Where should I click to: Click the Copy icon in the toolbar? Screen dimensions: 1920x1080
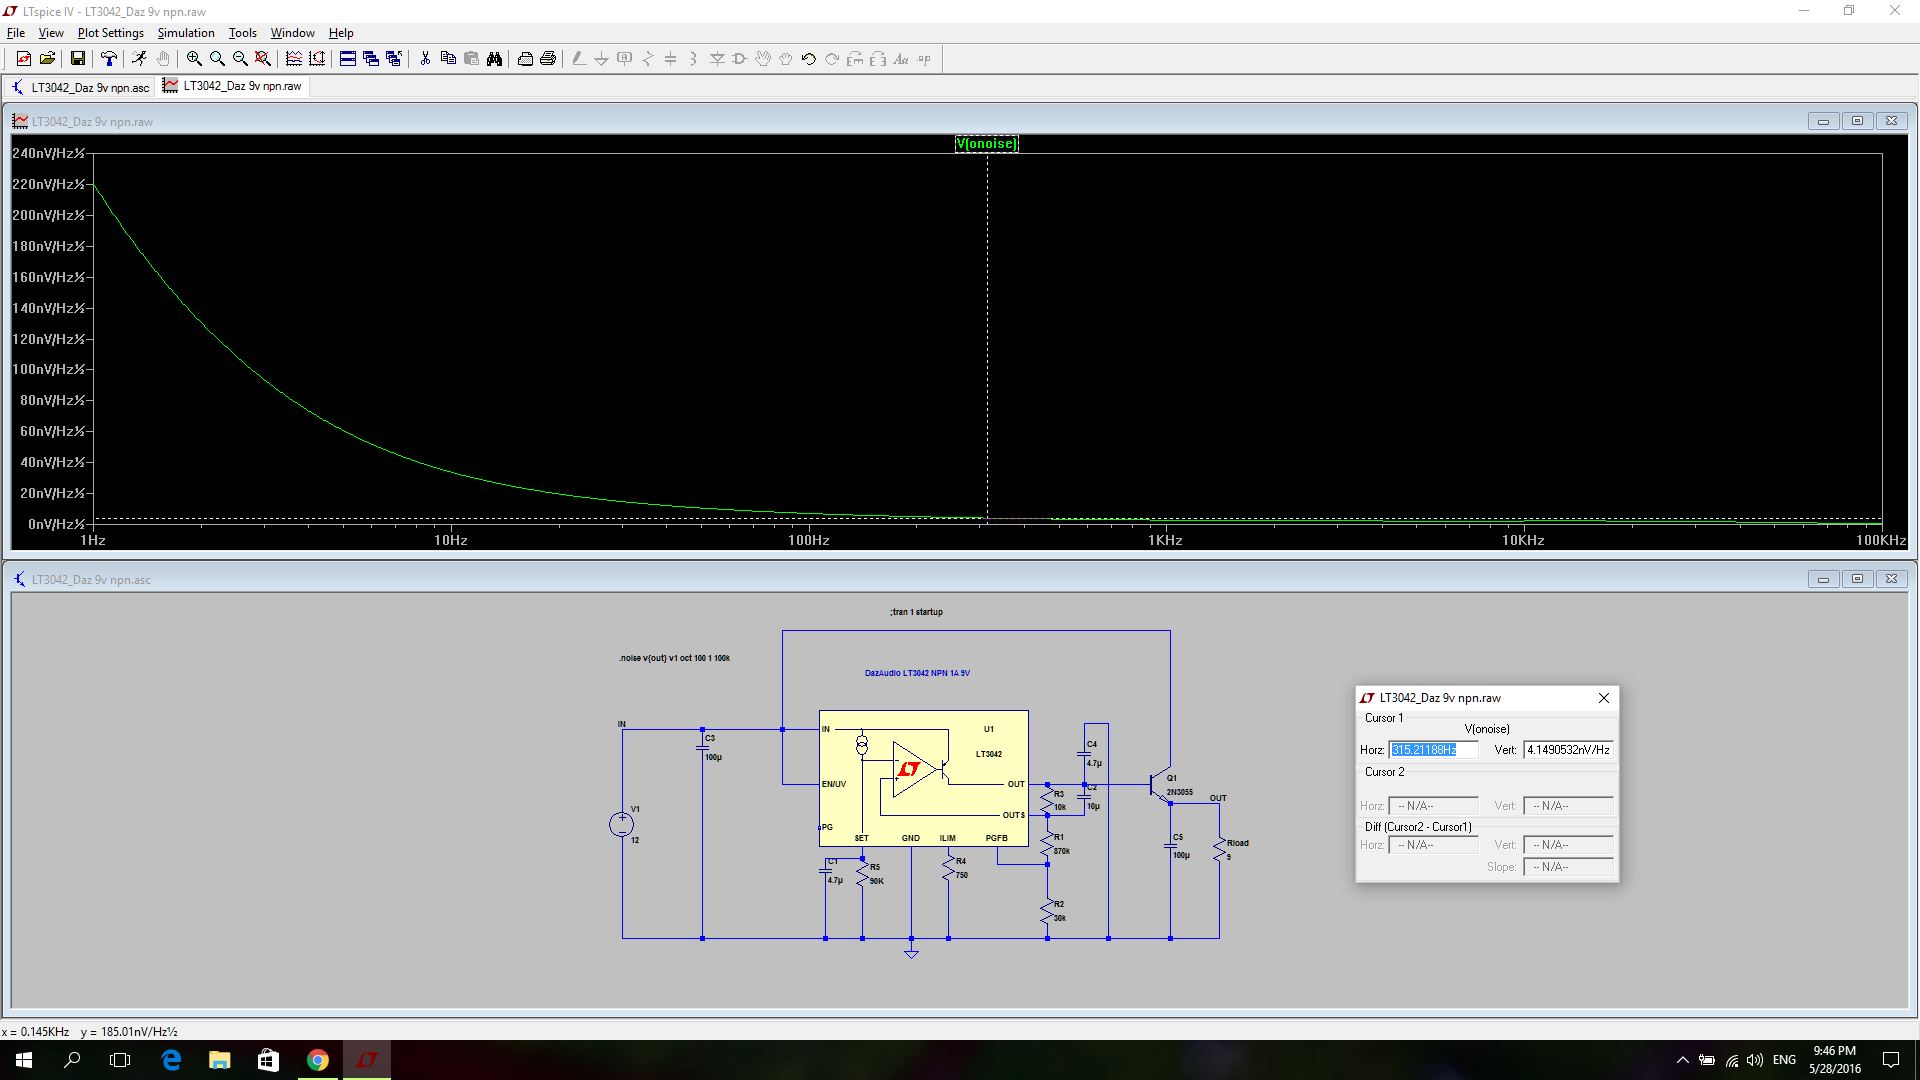(x=448, y=59)
